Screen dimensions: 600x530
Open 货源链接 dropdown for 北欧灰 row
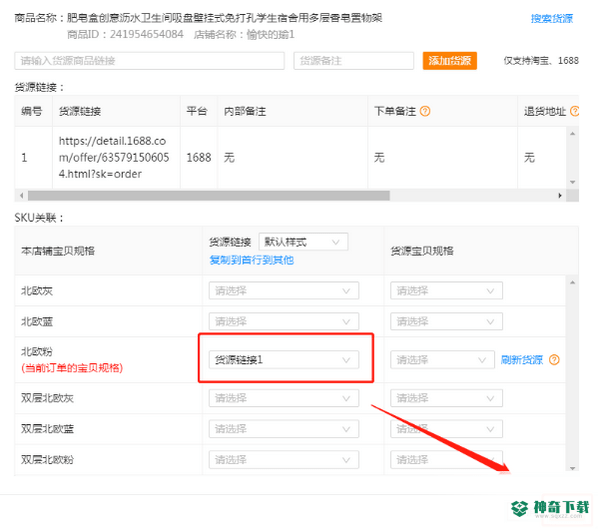[284, 291]
